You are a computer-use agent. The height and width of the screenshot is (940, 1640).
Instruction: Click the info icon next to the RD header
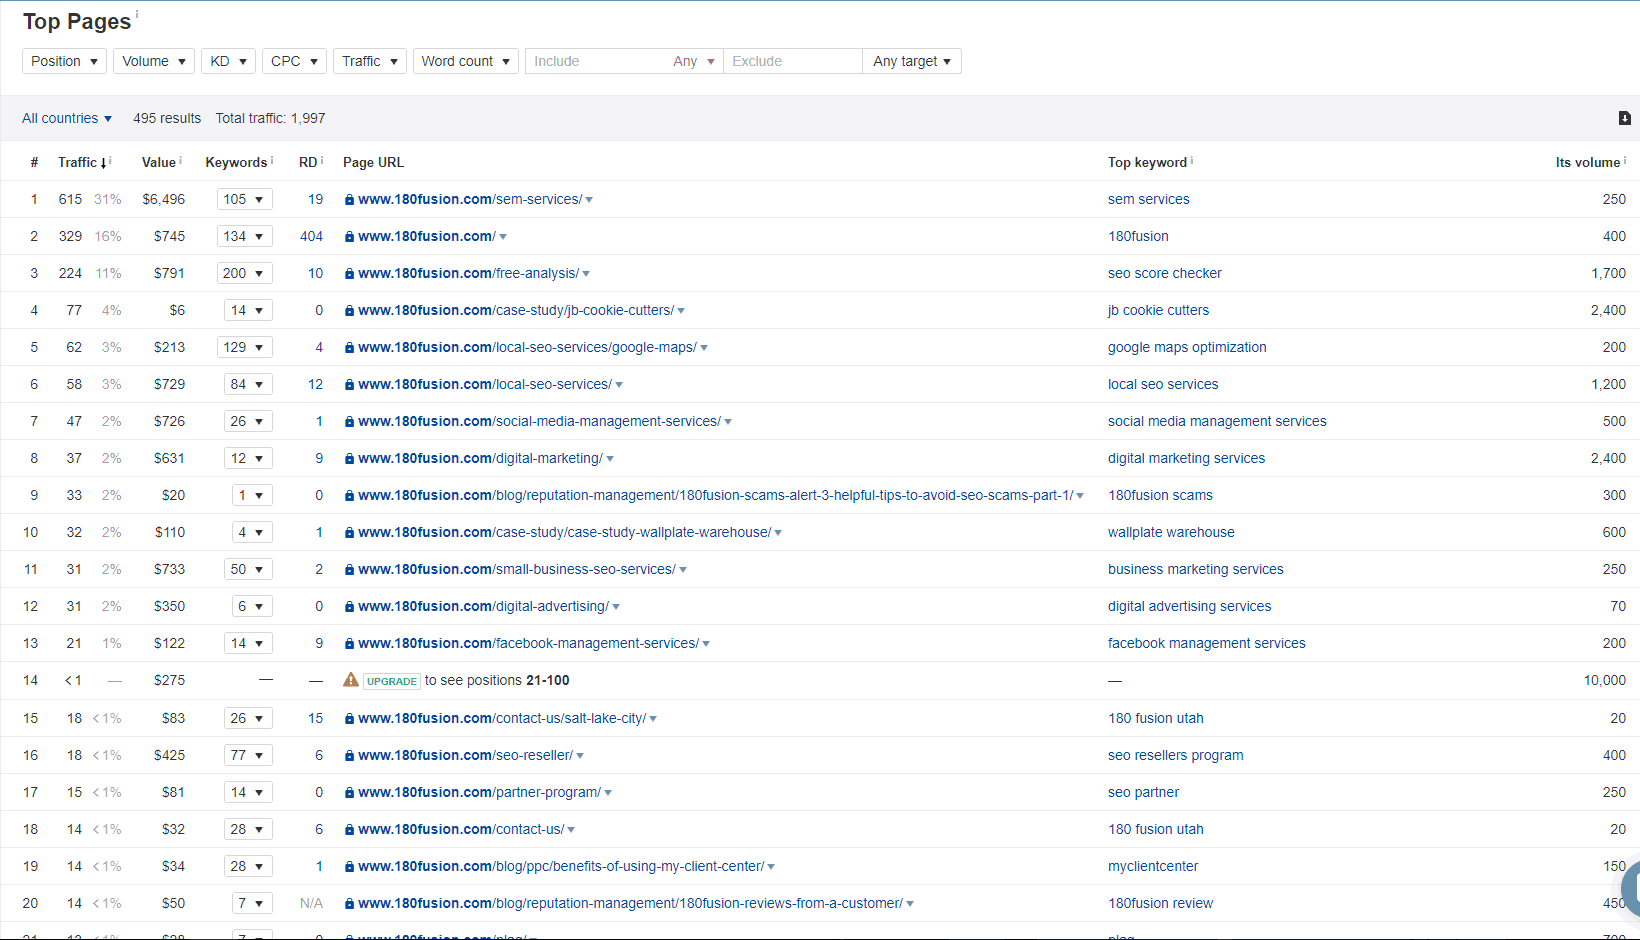[x=321, y=158]
